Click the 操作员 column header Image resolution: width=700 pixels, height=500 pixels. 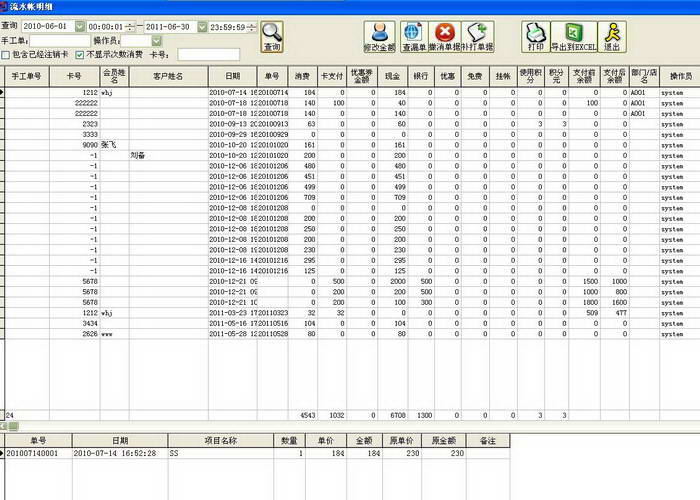[x=681, y=76]
